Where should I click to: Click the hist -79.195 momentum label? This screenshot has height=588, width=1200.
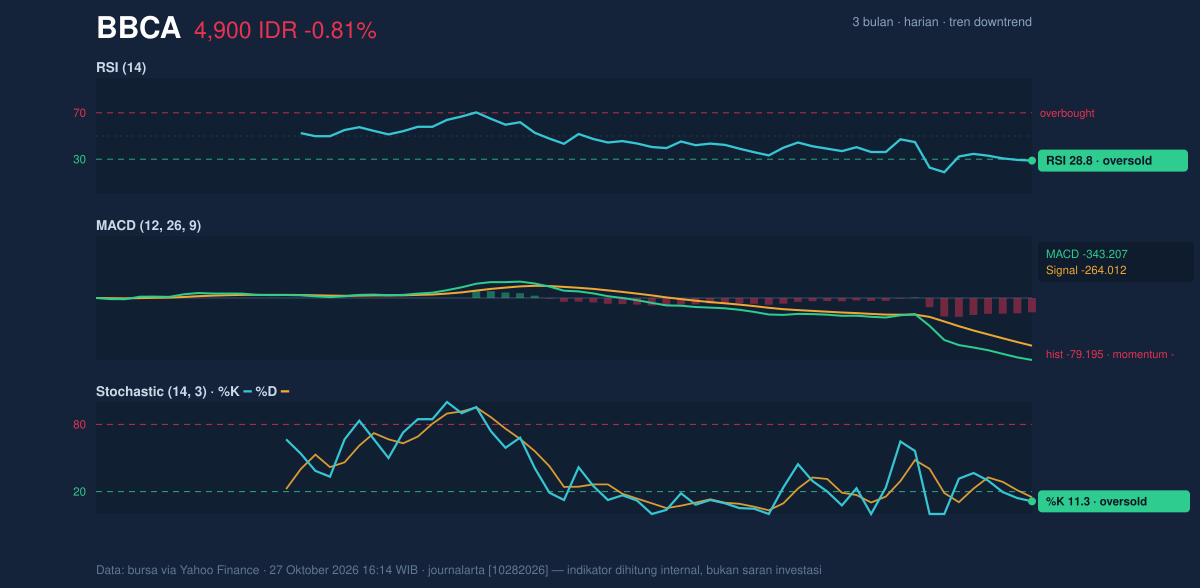[1109, 354]
